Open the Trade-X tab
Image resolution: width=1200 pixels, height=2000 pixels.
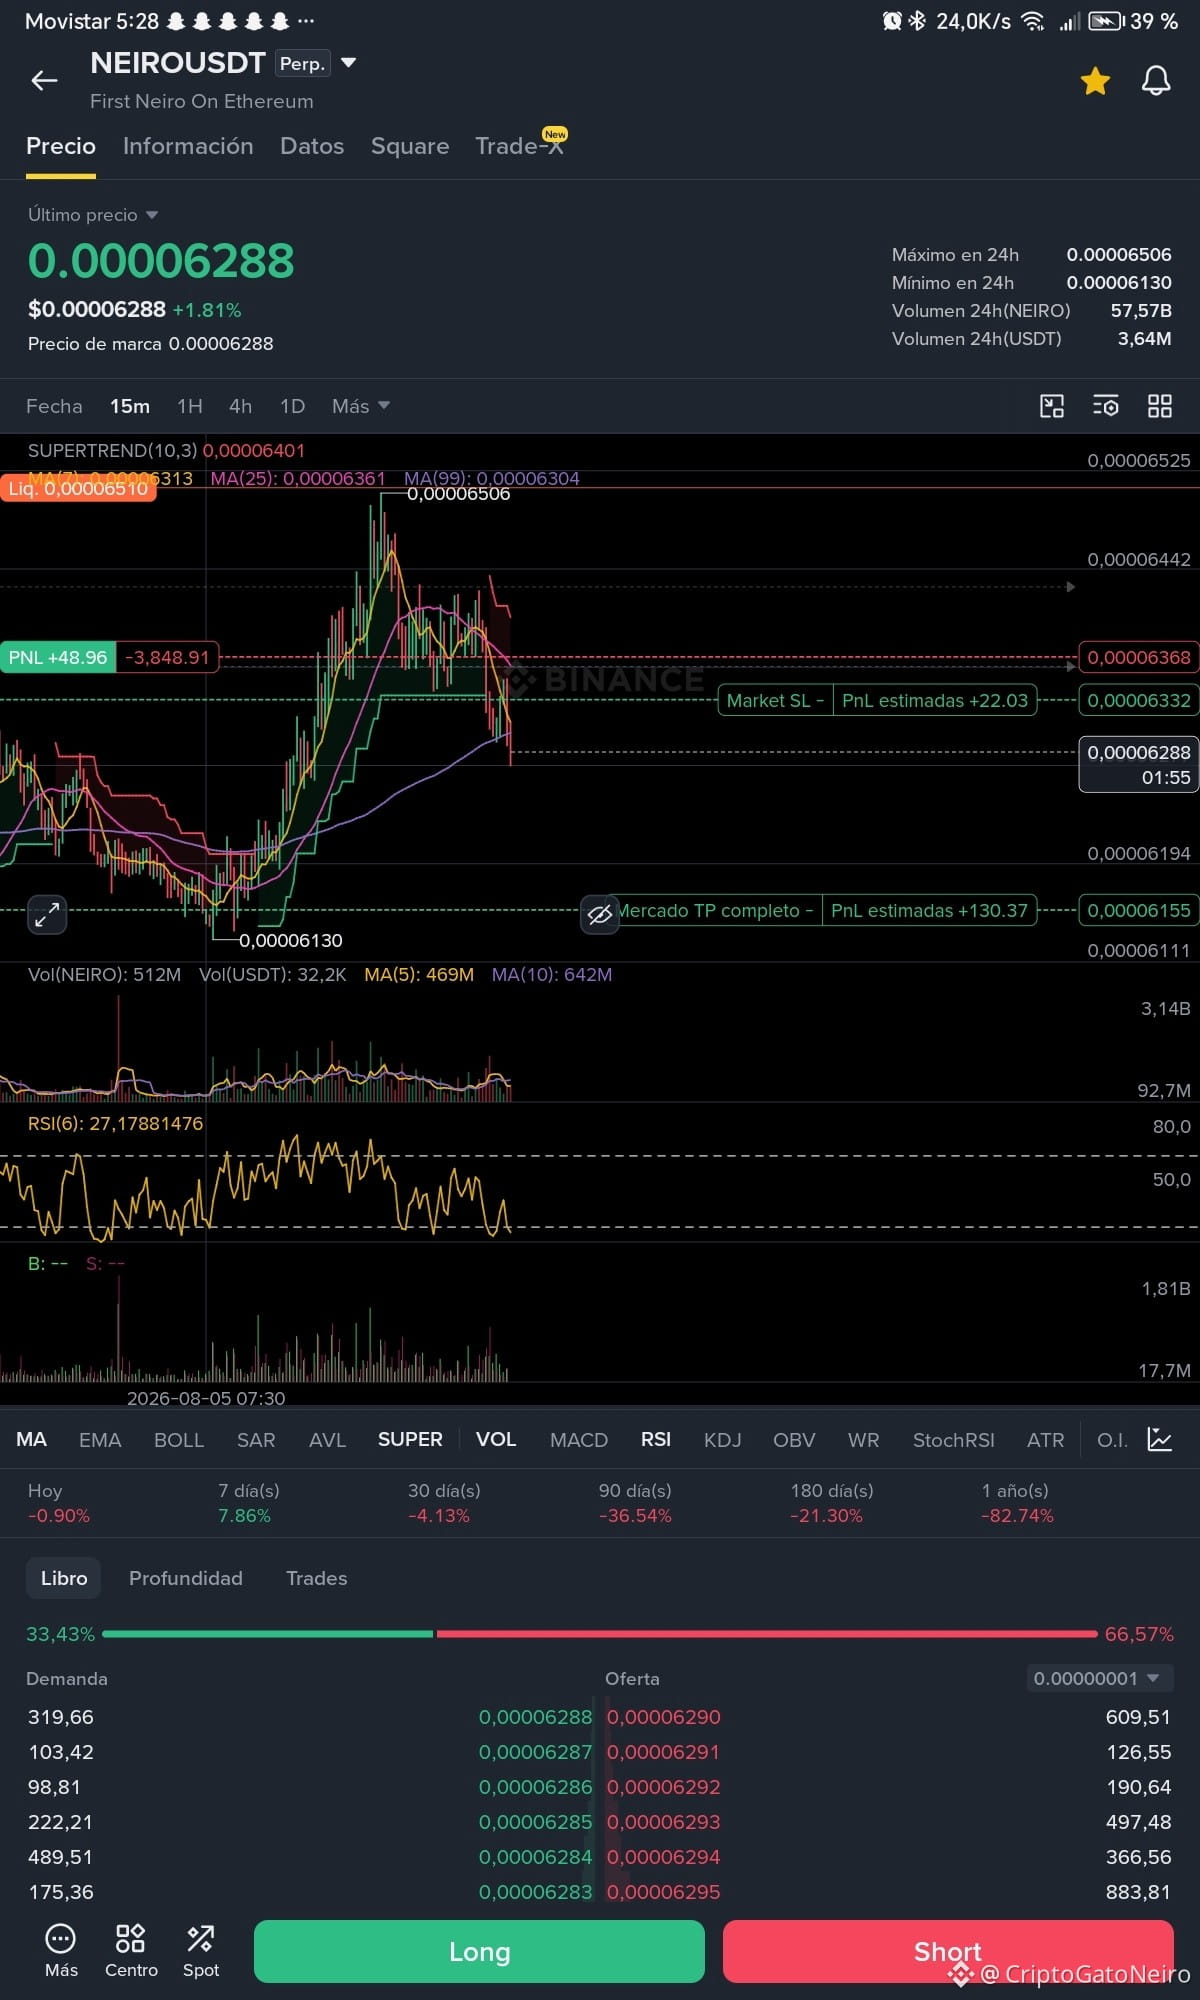coord(520,146)
